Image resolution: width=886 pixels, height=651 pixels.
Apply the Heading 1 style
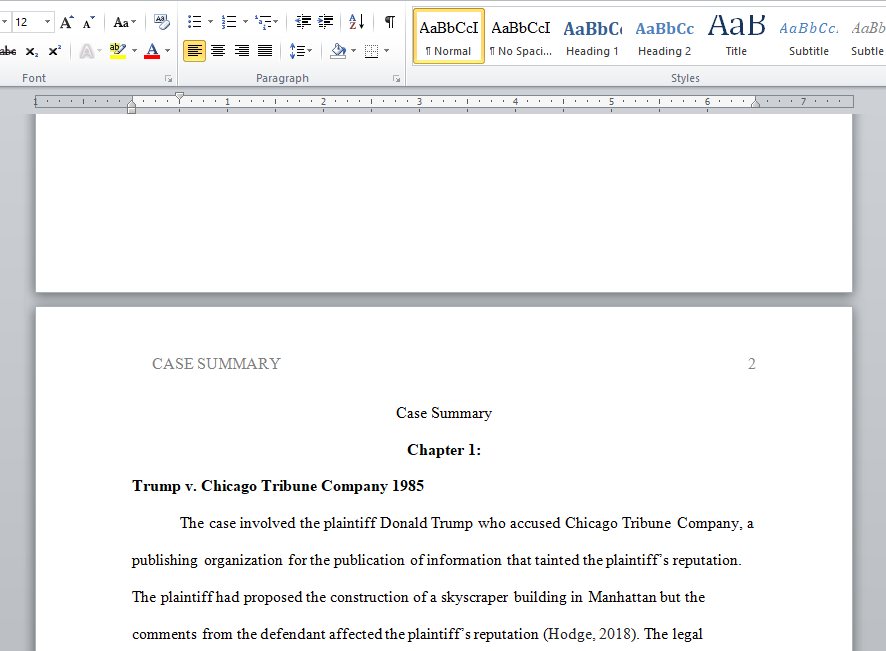tap(592, 36)
